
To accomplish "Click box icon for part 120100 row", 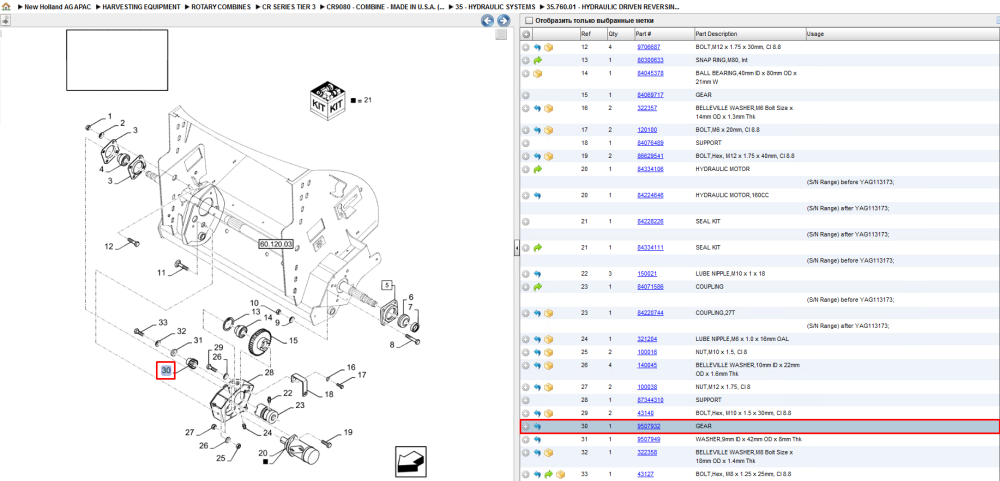I will click(x=548, y=130).
